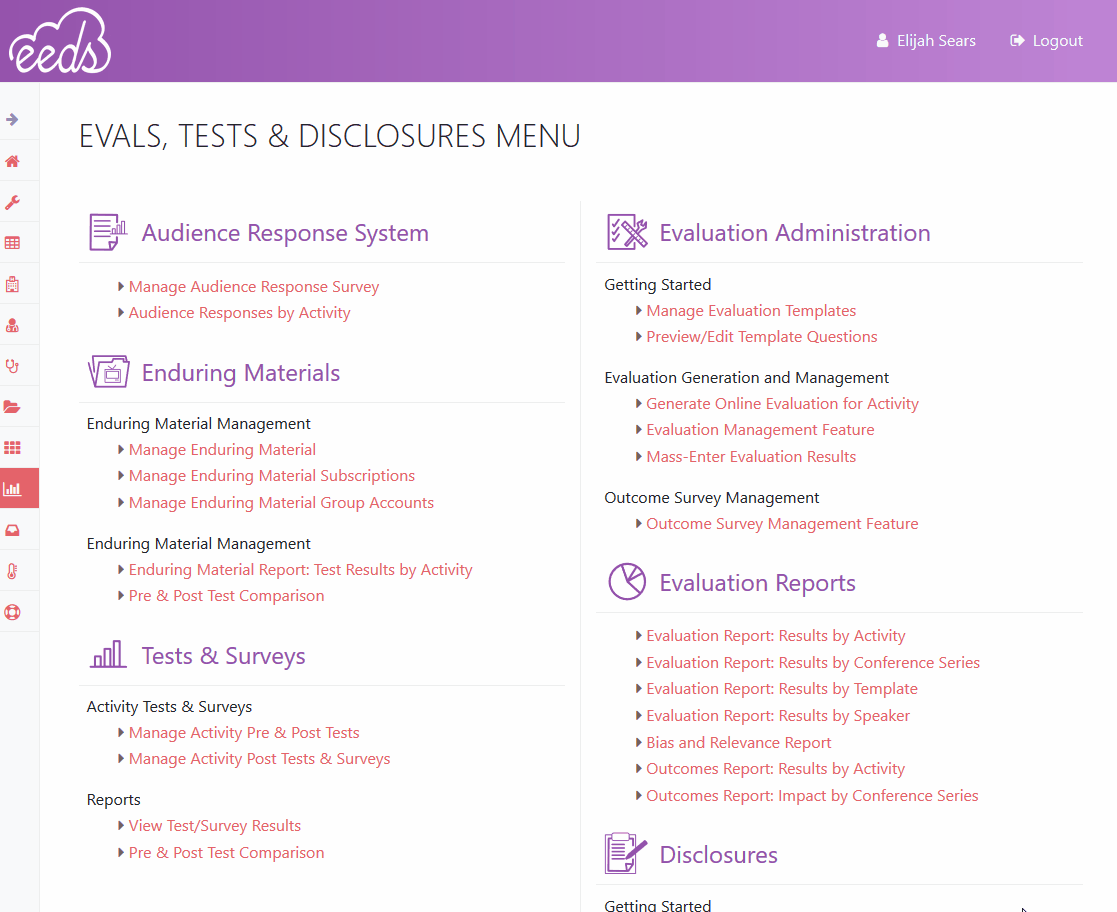Expand the arrow beside Bias and Relevance Report

click(638, 742)
